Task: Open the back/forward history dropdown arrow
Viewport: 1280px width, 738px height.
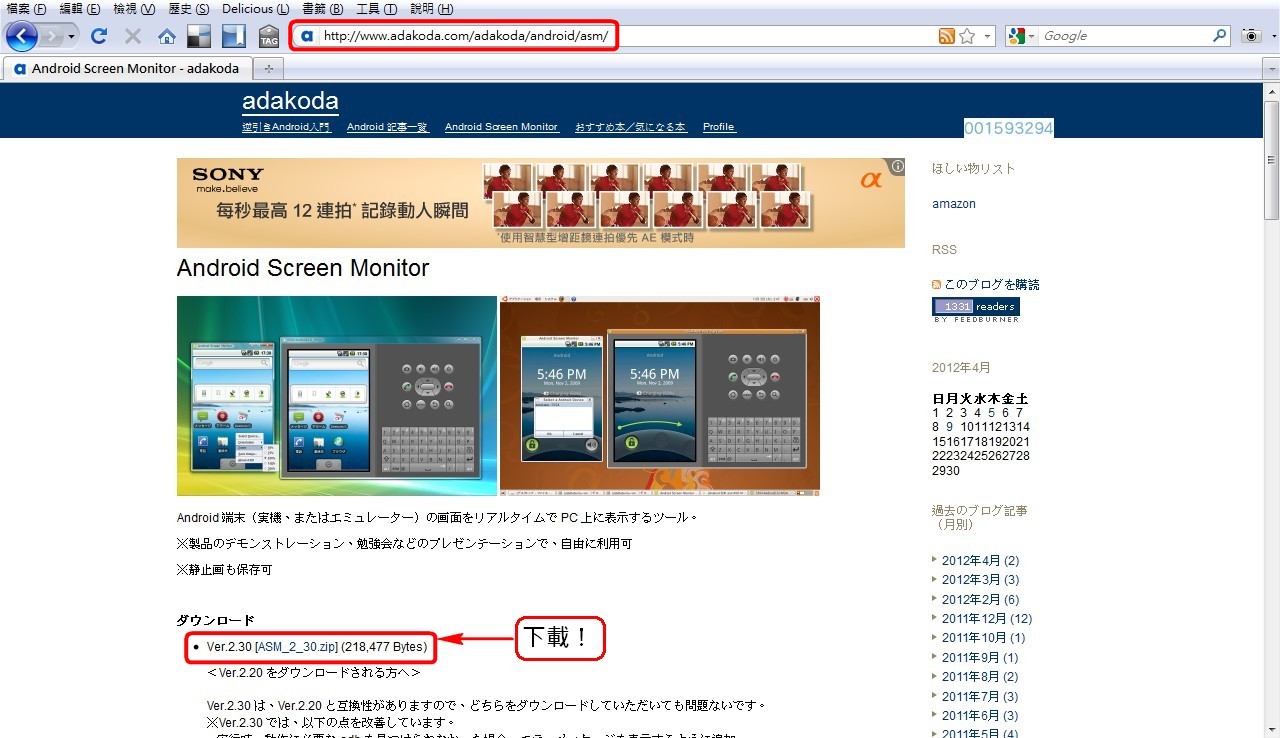Action: [x=72, y=37]
